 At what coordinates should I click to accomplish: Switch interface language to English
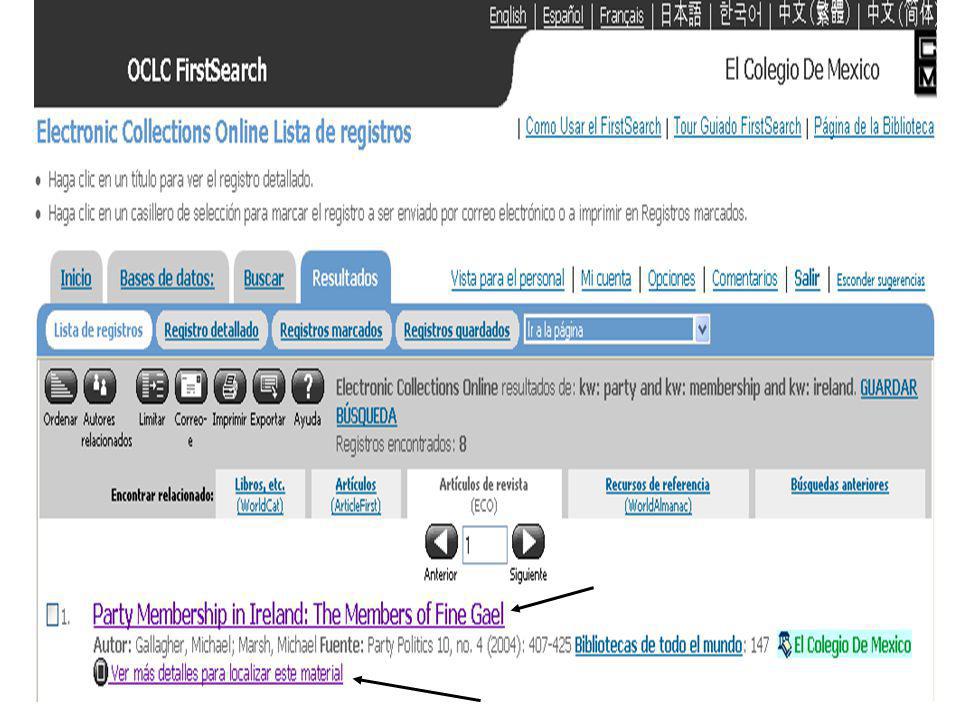click(508, 15)
